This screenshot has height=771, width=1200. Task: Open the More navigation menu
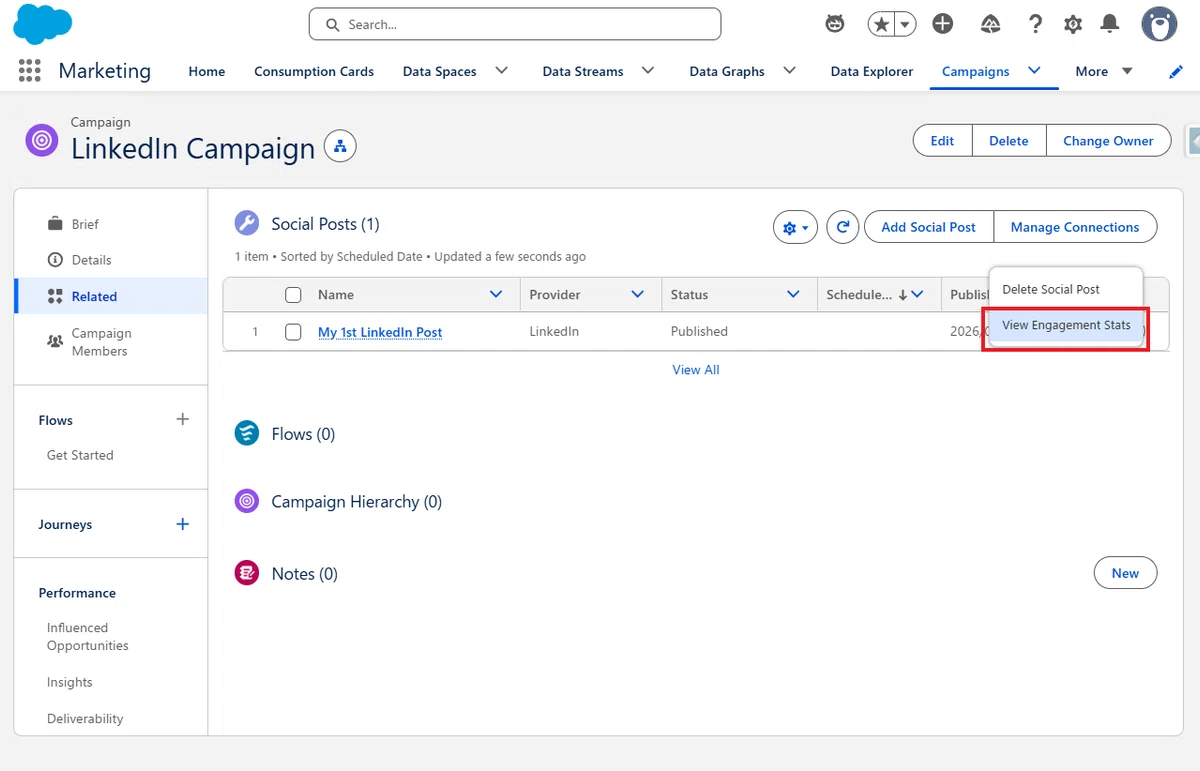tap(1104, 72)
